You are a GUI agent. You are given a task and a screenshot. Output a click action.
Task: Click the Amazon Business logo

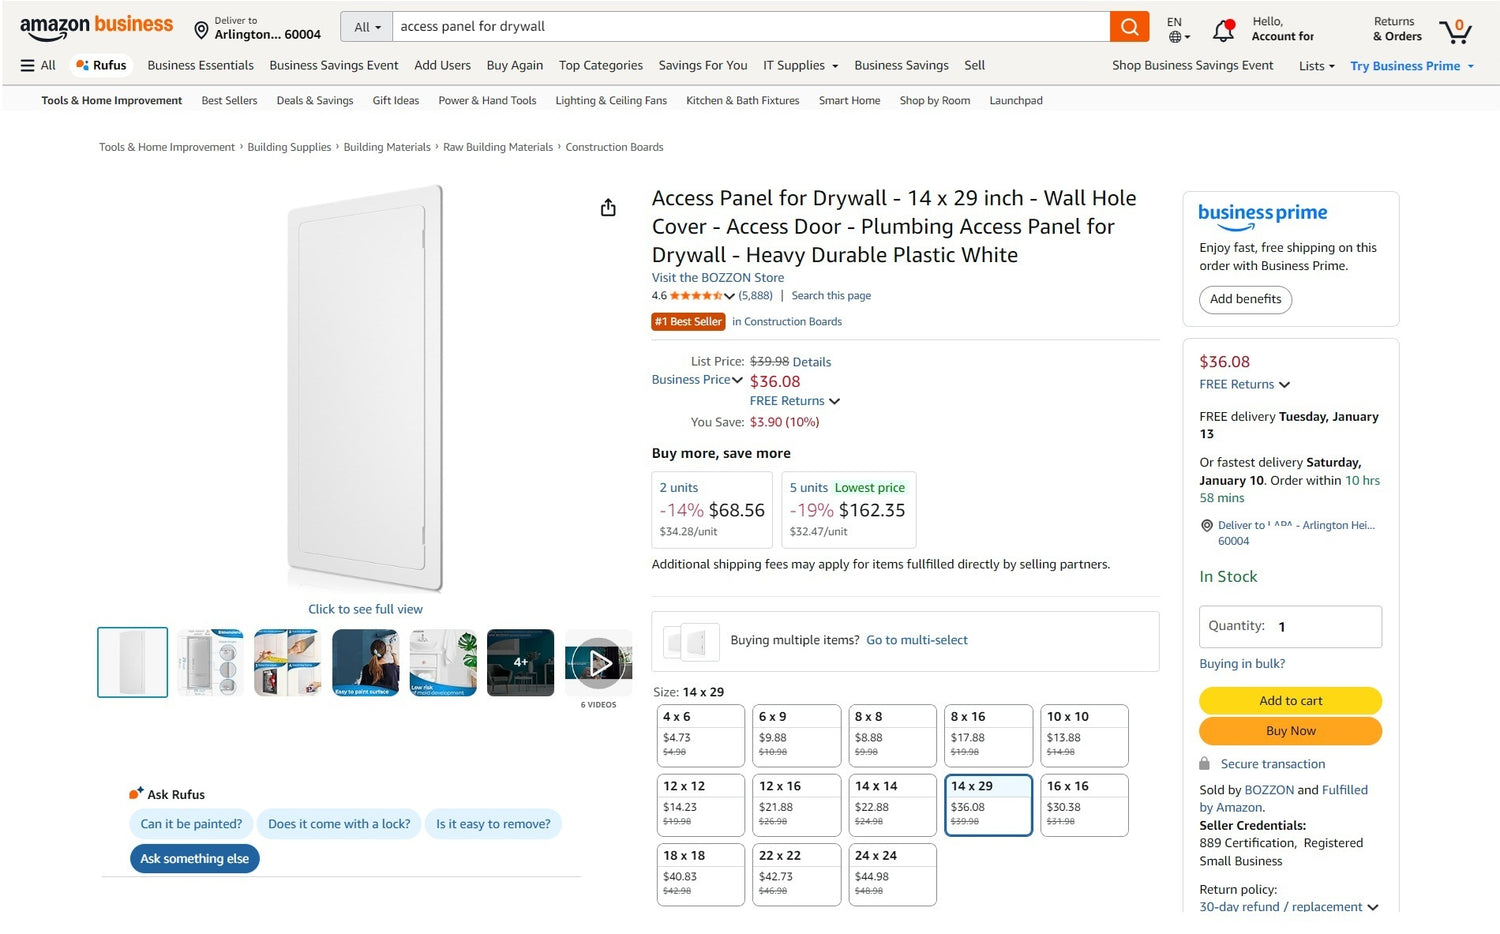(x=96, y=27)
